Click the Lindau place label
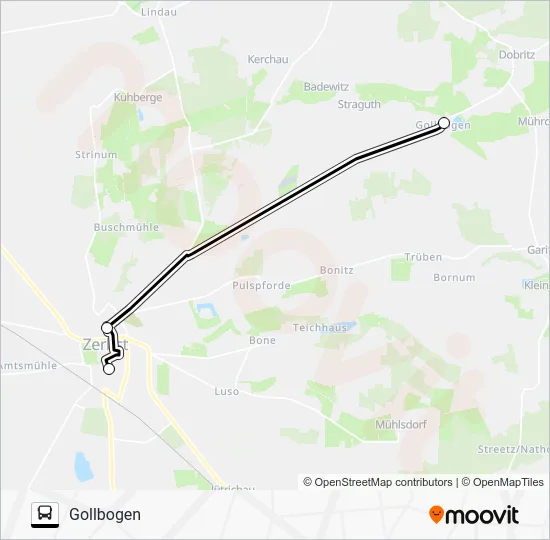The image size is (550, 540). pos(159,12)
